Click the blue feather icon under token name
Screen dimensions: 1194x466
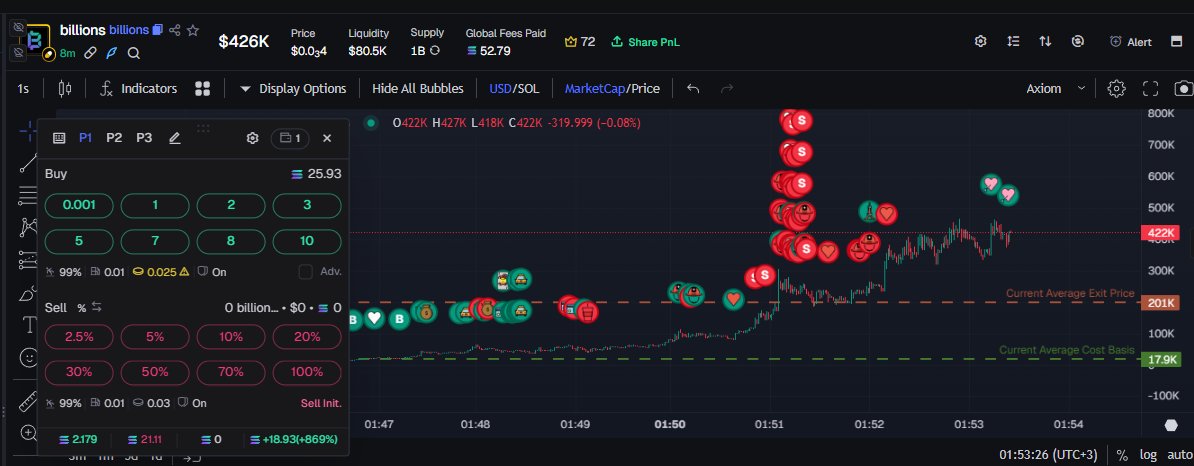click(x=112, y=53)
